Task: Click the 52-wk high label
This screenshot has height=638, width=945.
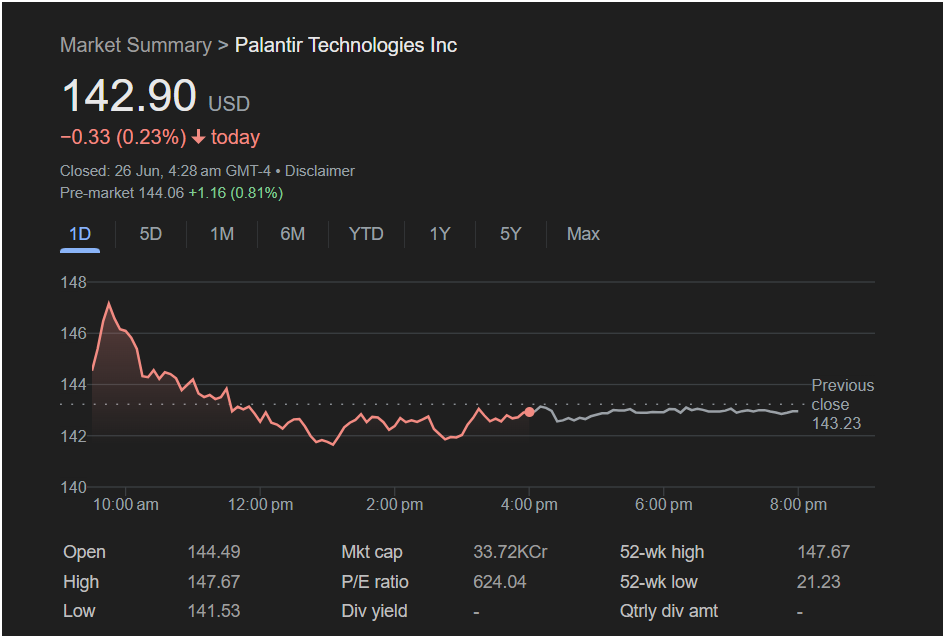Action: pos(662,552)
